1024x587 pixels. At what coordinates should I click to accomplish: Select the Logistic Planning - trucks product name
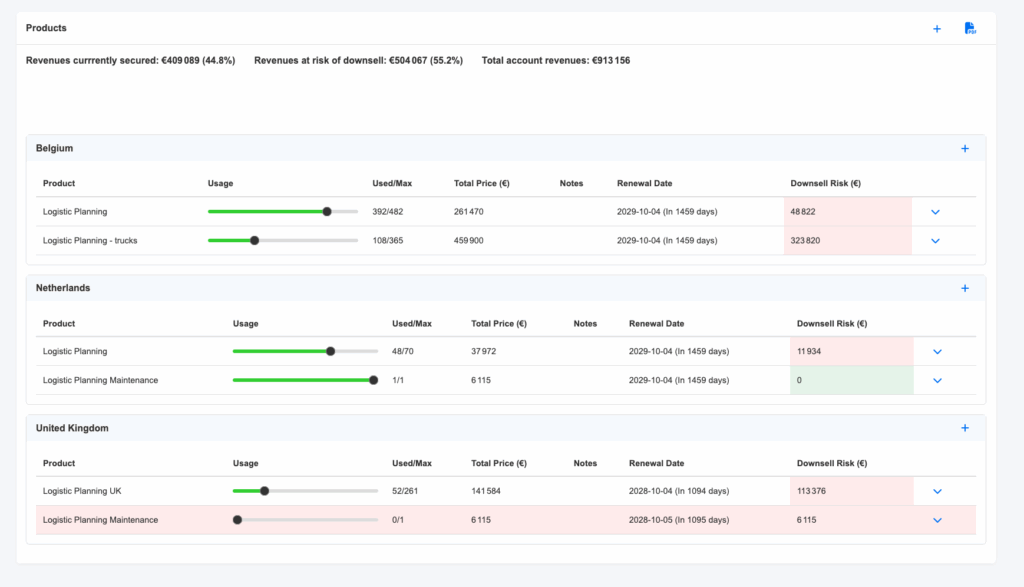(x=90, y=241)
